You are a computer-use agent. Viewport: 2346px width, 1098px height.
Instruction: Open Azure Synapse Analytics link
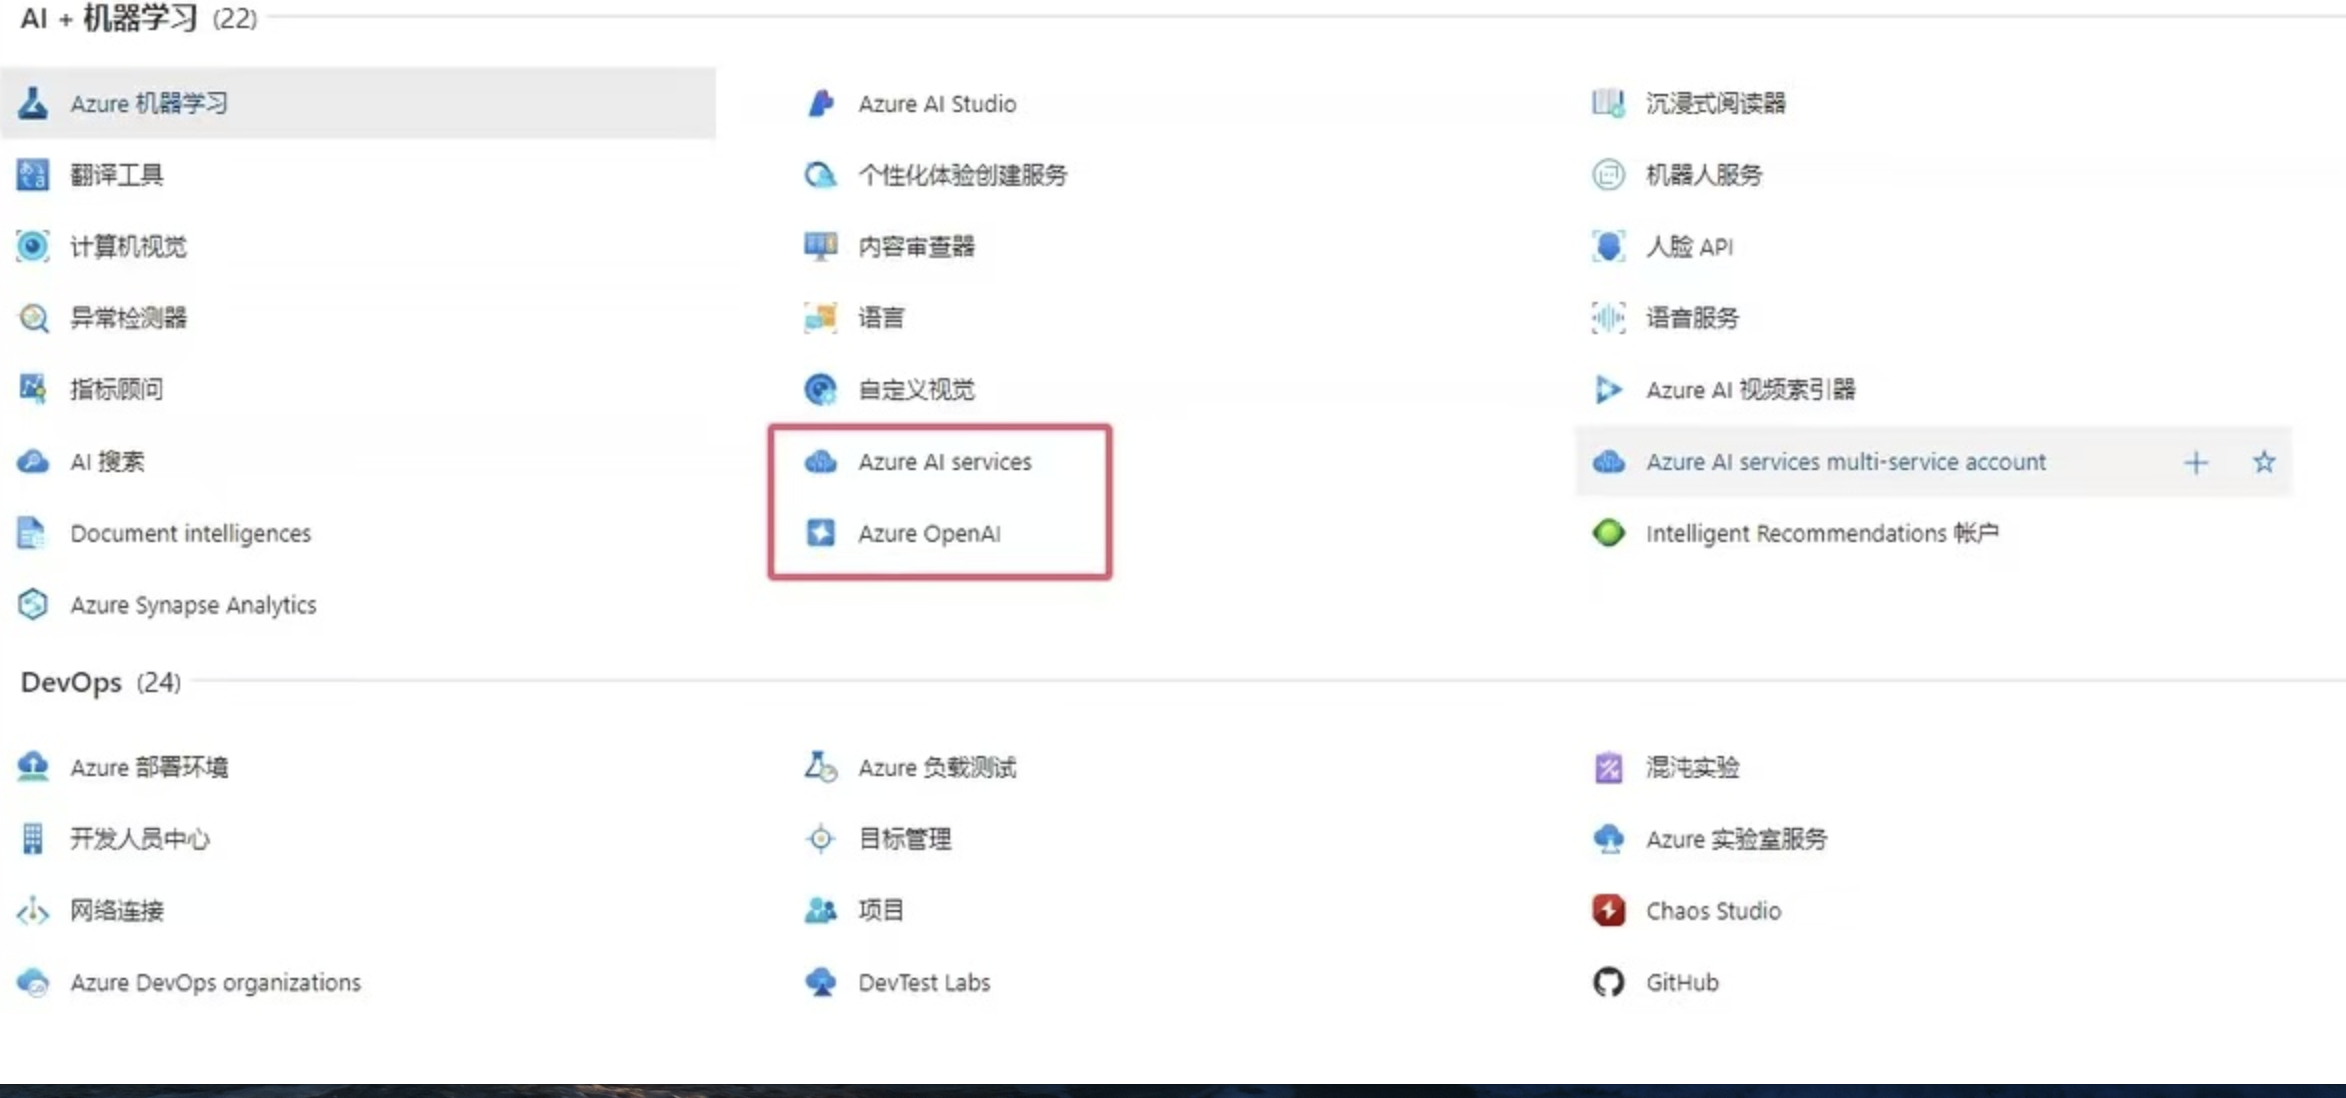point(193,605)
